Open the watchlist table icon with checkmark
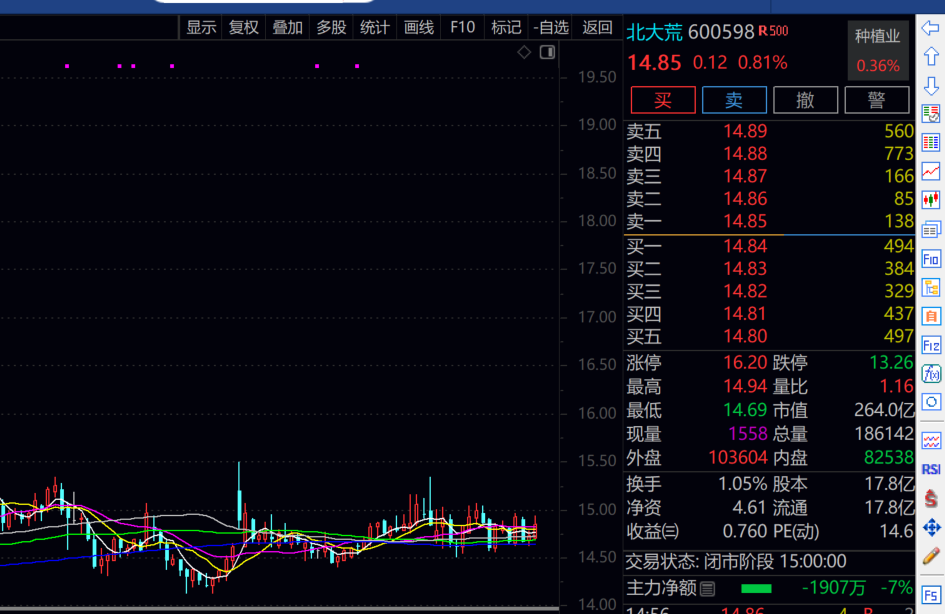Image resolution: width=945 pixels, height=614 pixels. [931, 113]
